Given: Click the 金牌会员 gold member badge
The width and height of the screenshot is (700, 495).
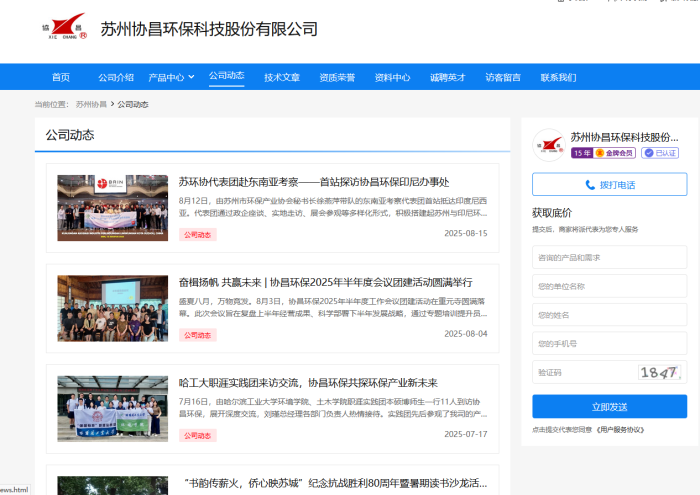Looking at the screenshot, I should coord(615,153).
